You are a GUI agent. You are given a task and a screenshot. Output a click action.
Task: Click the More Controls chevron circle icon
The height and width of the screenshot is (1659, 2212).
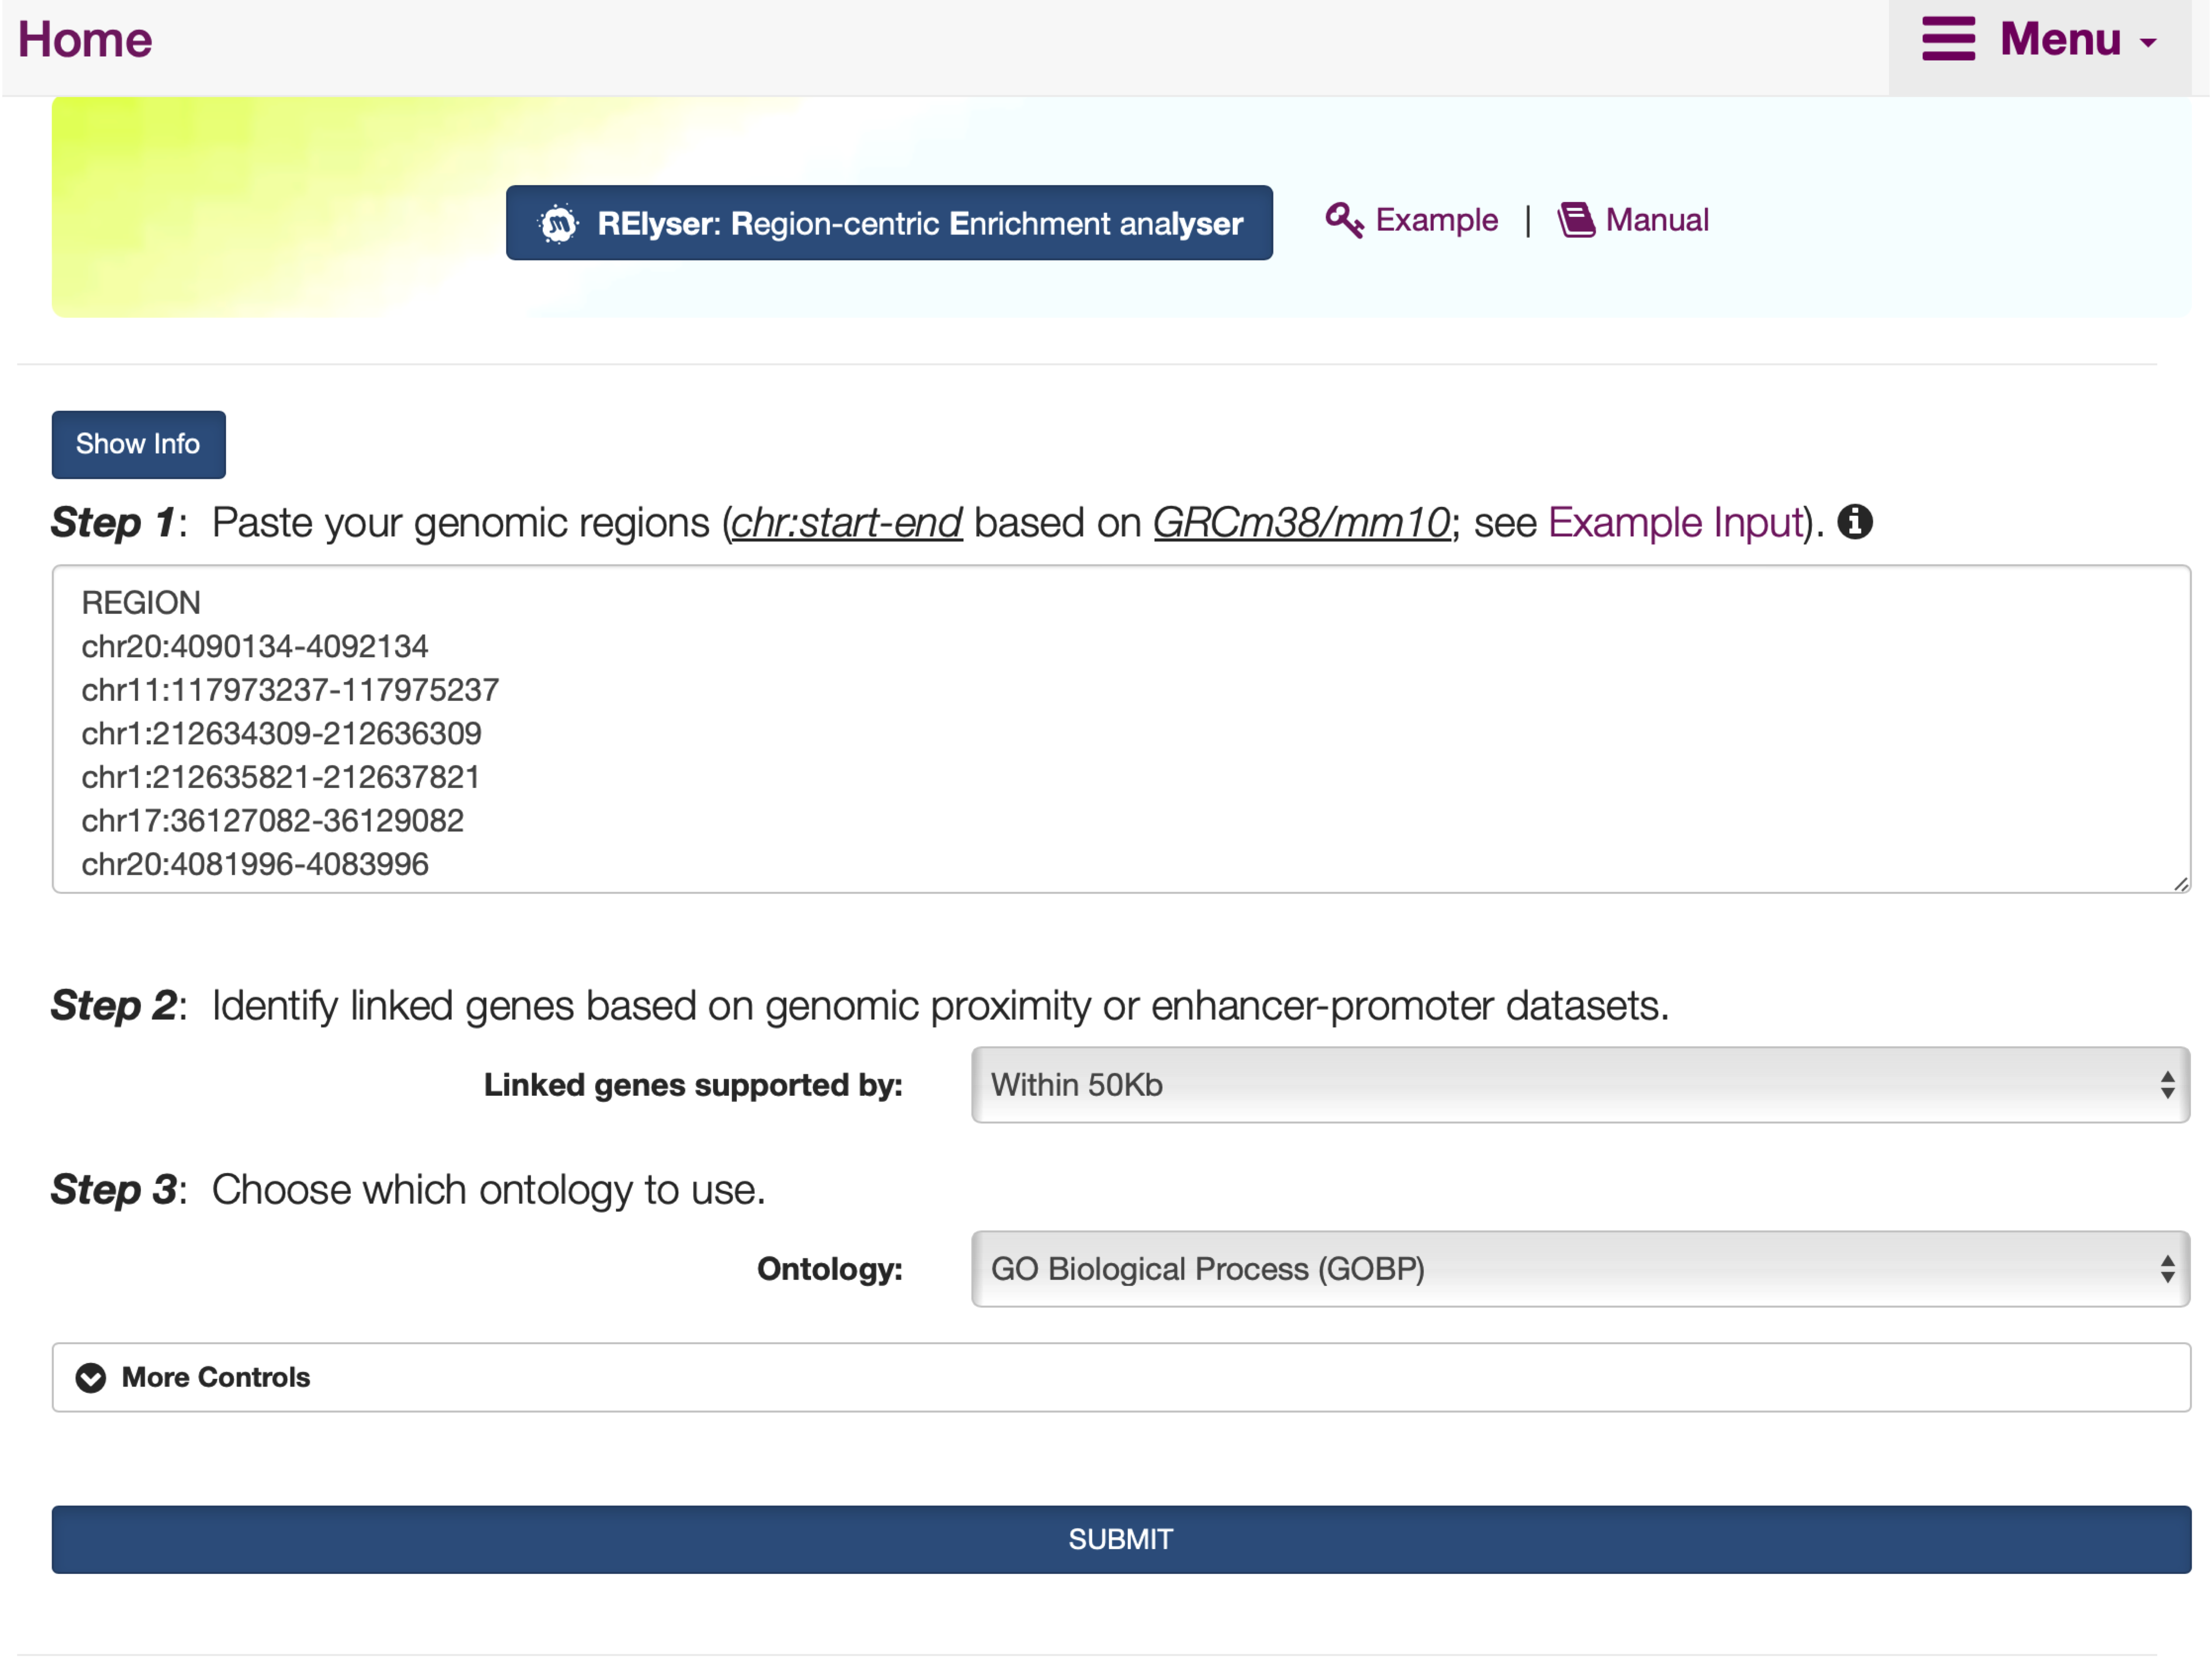[91, 1378]
